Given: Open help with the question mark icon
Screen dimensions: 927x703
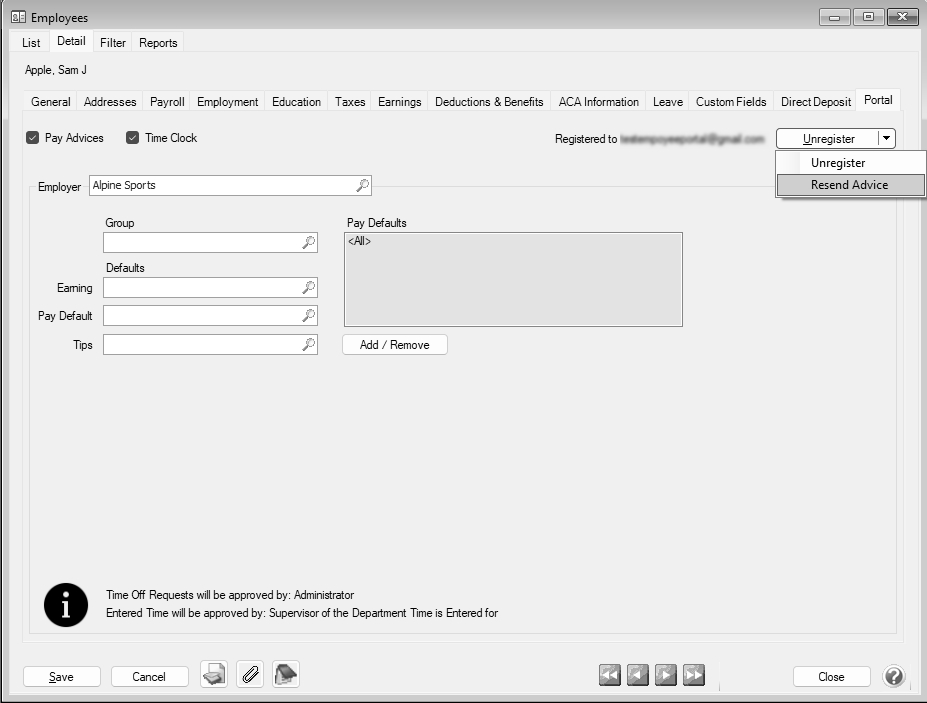Looking at the screenshot, I should 893,677.
